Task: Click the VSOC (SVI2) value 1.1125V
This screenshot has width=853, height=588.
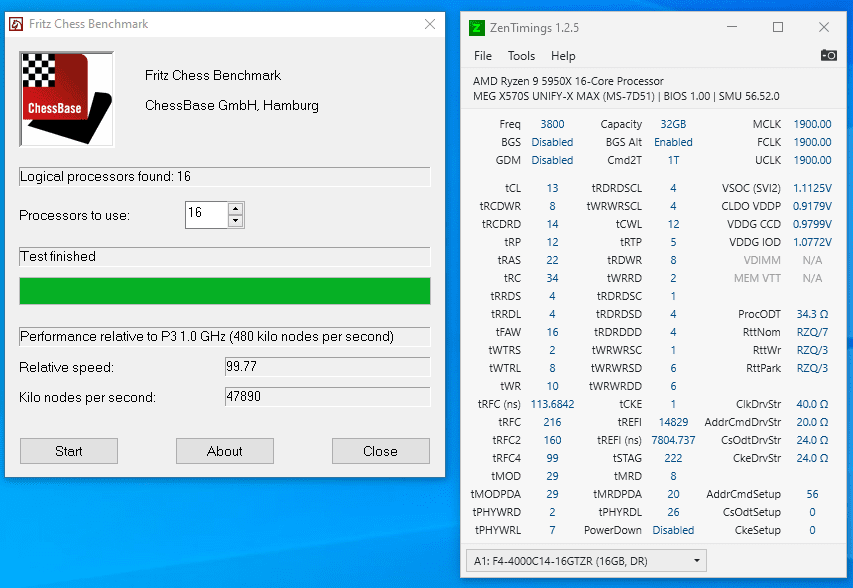Action: pos(812,188)
